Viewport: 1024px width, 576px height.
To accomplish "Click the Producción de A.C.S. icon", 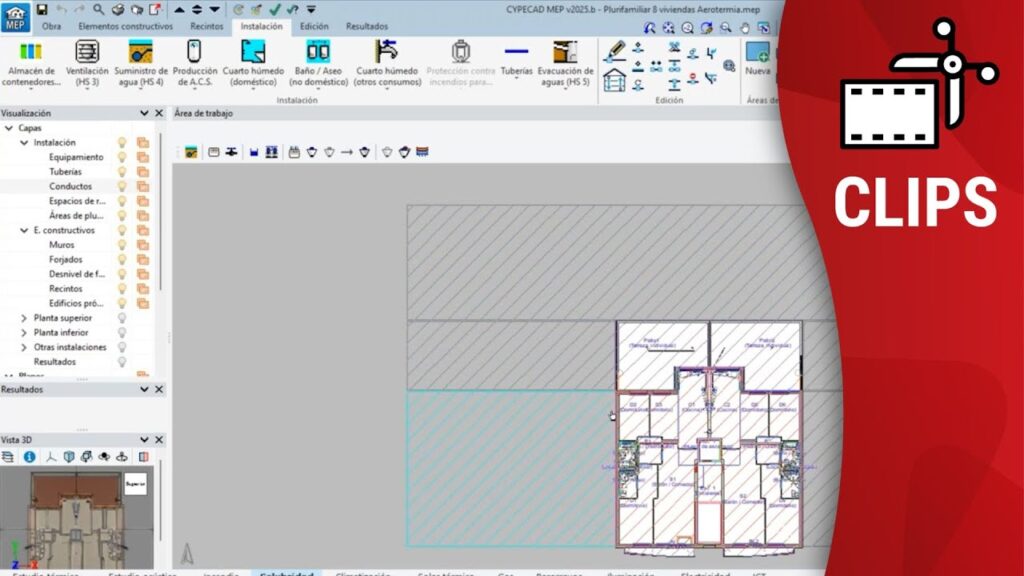I will (194, 53).
